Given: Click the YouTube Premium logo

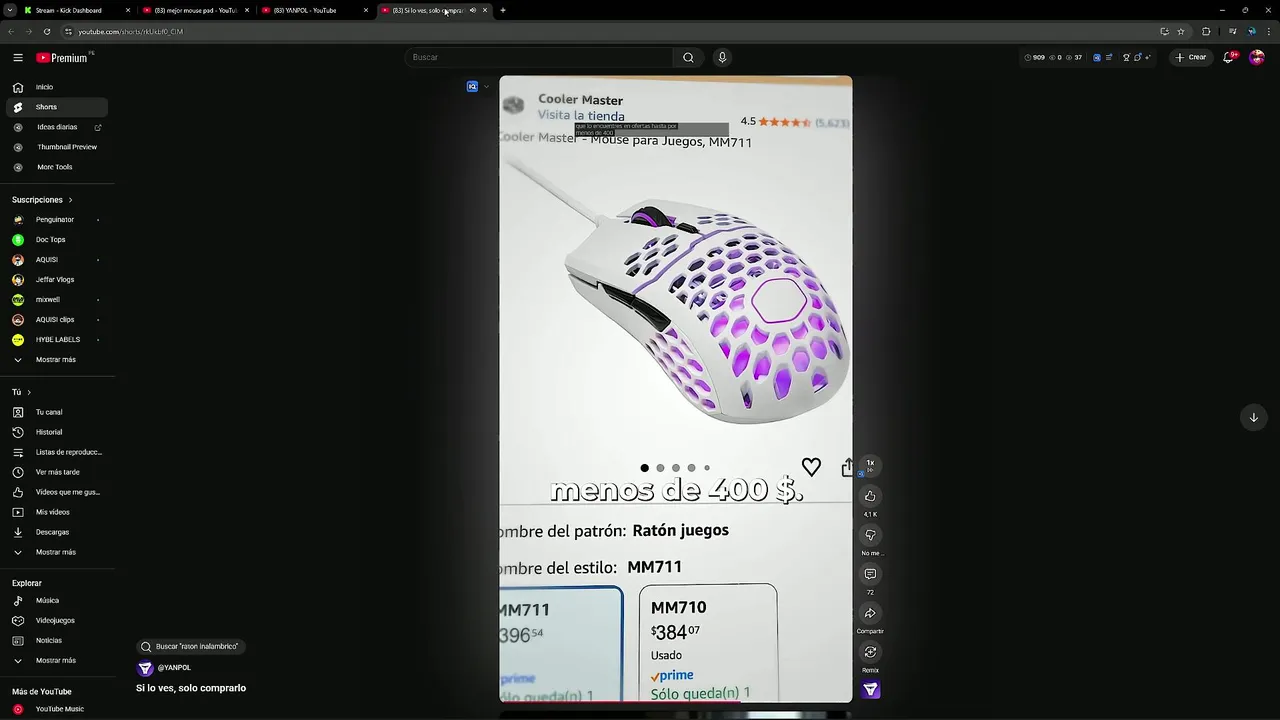Looking at the screenshot, I should tap(64, 58).
